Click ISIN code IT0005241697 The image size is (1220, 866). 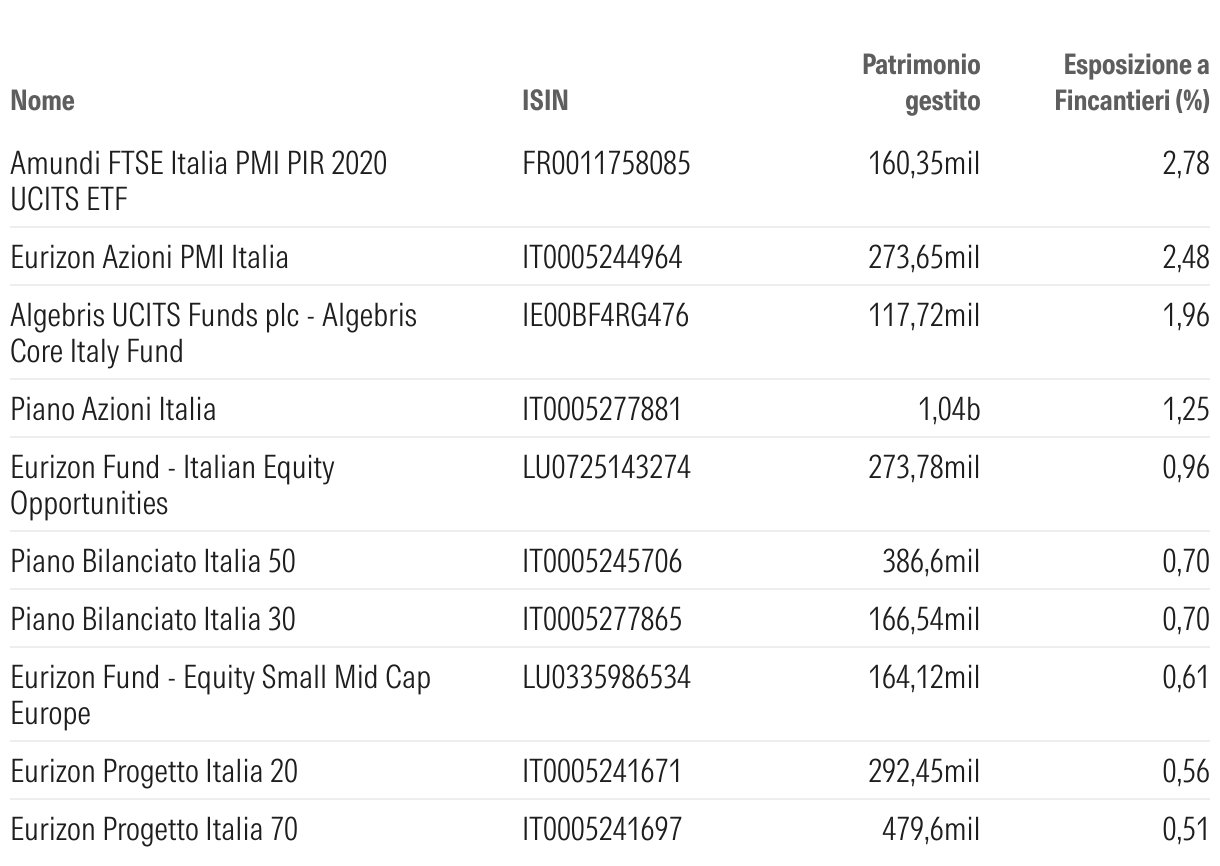602,829
